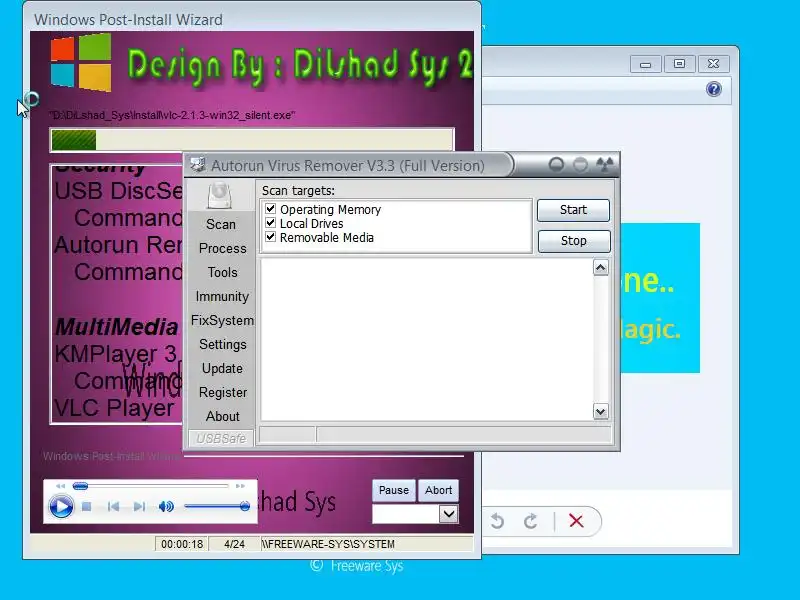This screenshot has width=800, height=600.
Task: Click the media player seek bar handle
Action: click(x=80, y=486)
